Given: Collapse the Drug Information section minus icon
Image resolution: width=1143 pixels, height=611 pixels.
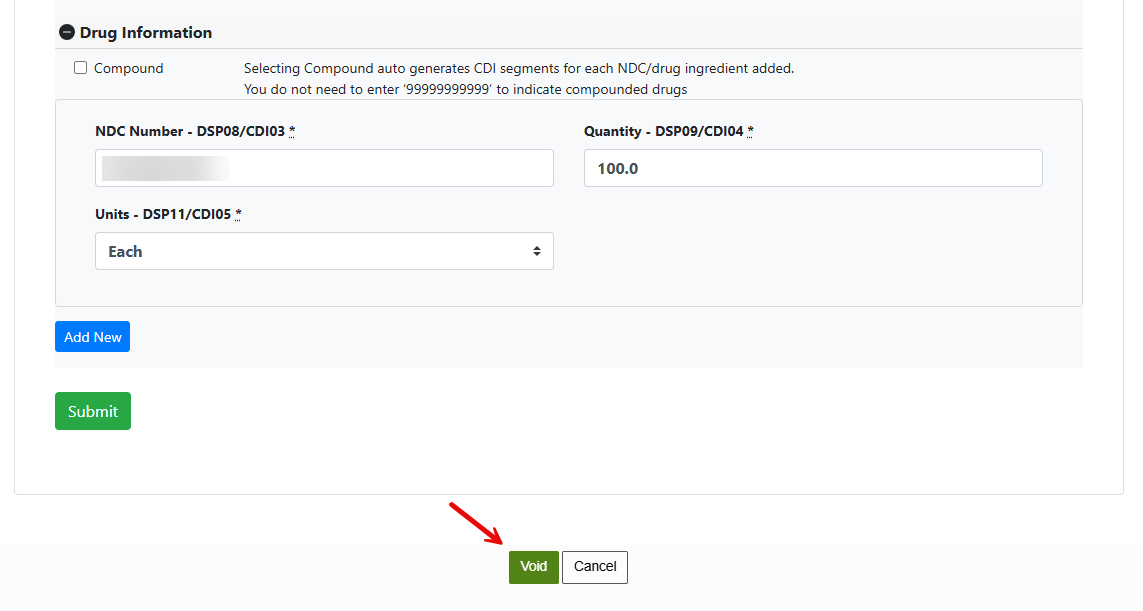Looking at the screenshot, I should (x=66, y=32).
